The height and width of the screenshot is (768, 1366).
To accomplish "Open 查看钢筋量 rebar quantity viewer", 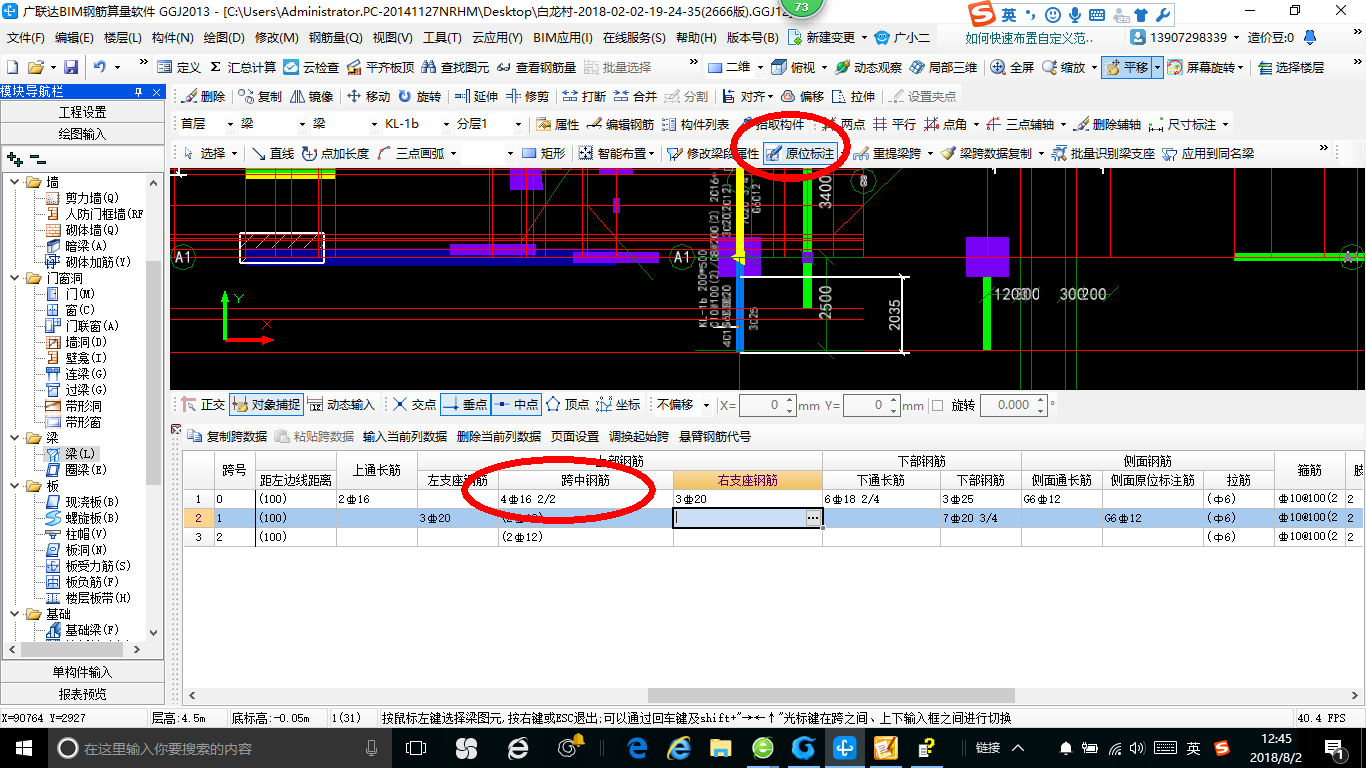I will pyautogui.click(x=536, y=67).
